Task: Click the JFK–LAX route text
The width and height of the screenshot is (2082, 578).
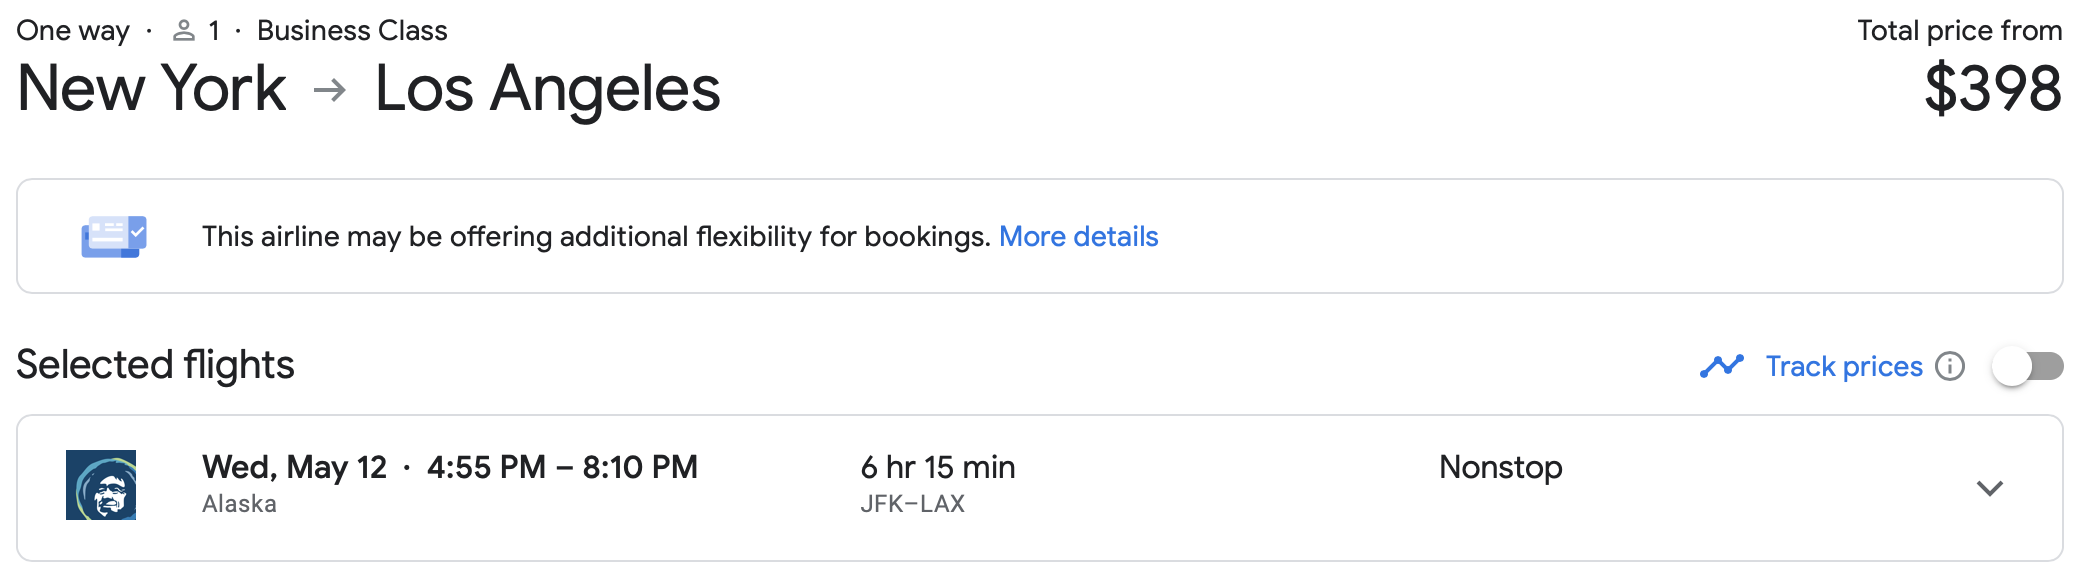Action: (x=912, y=504)
